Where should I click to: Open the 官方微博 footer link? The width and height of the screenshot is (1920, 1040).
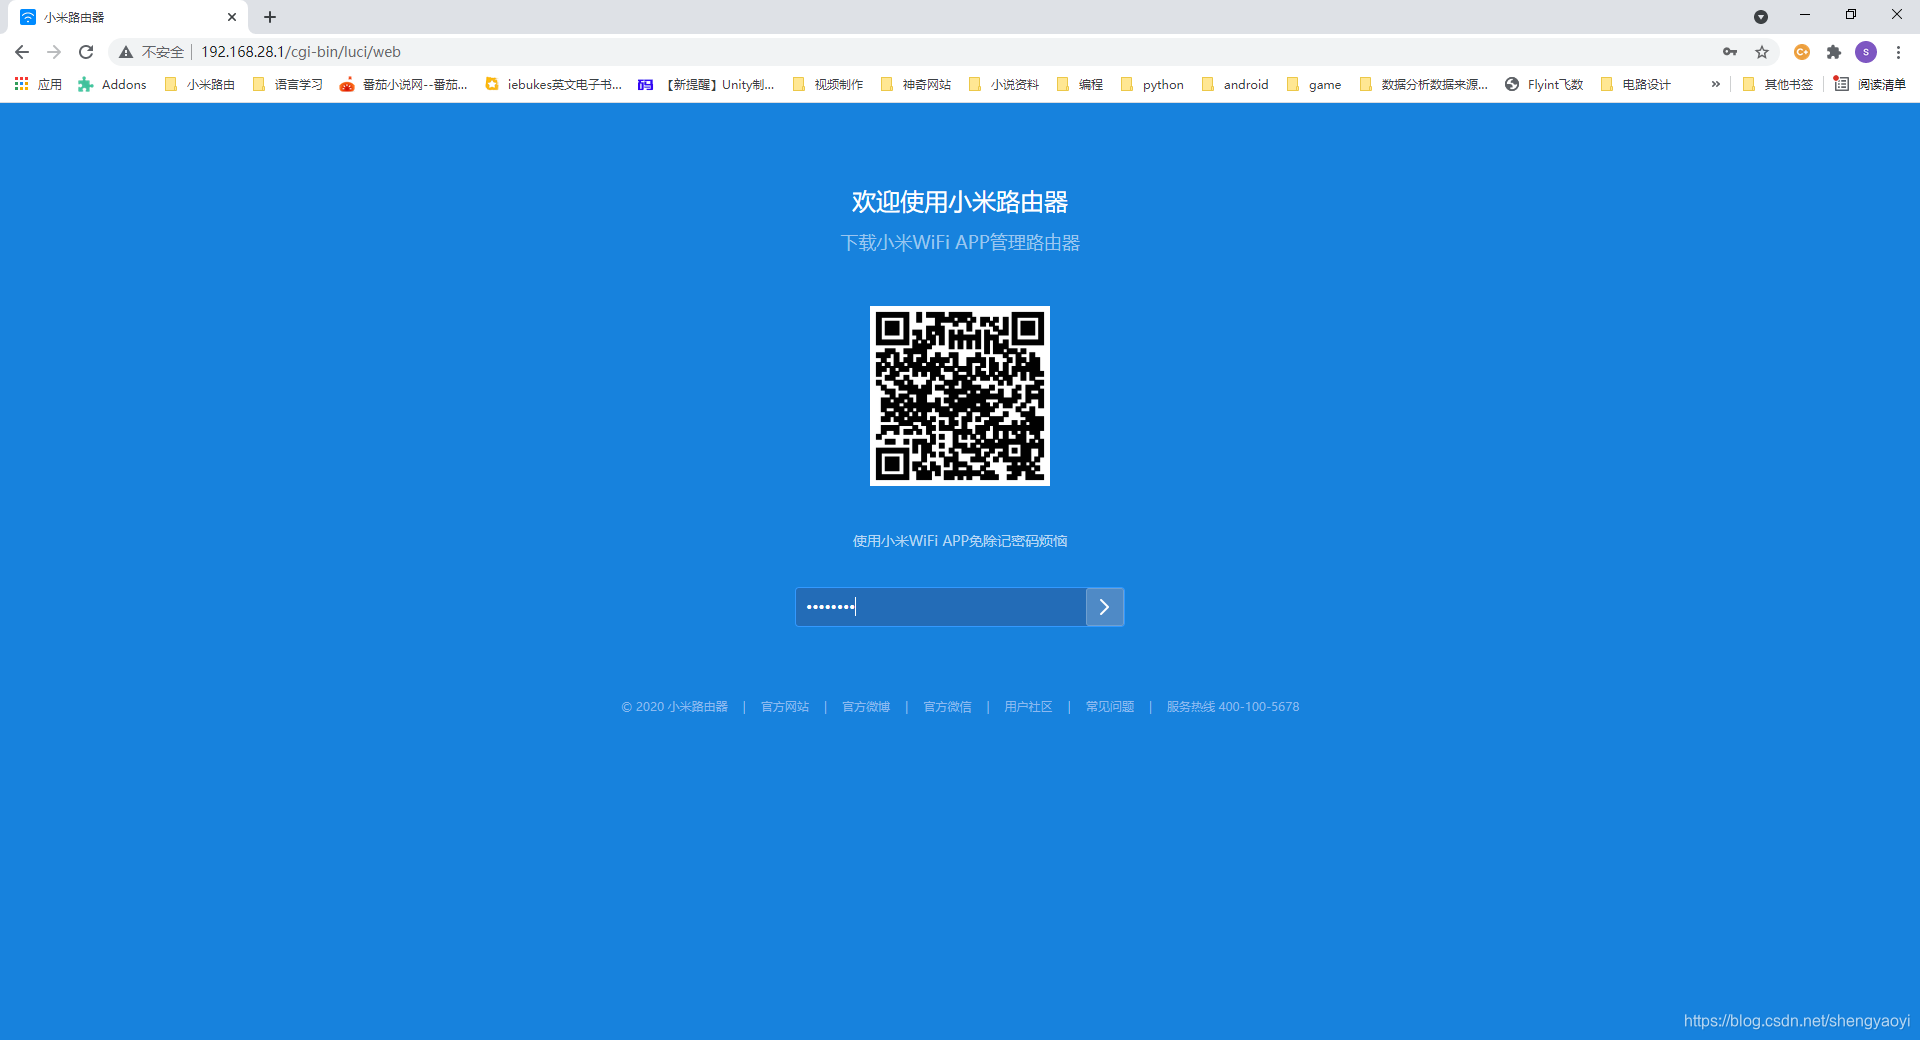(x=866, y=707)
